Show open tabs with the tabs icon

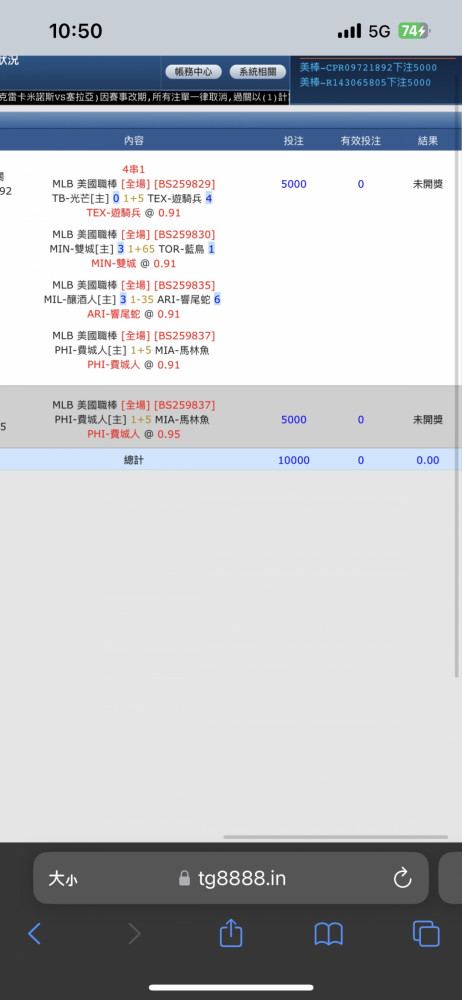pos(426,934)
